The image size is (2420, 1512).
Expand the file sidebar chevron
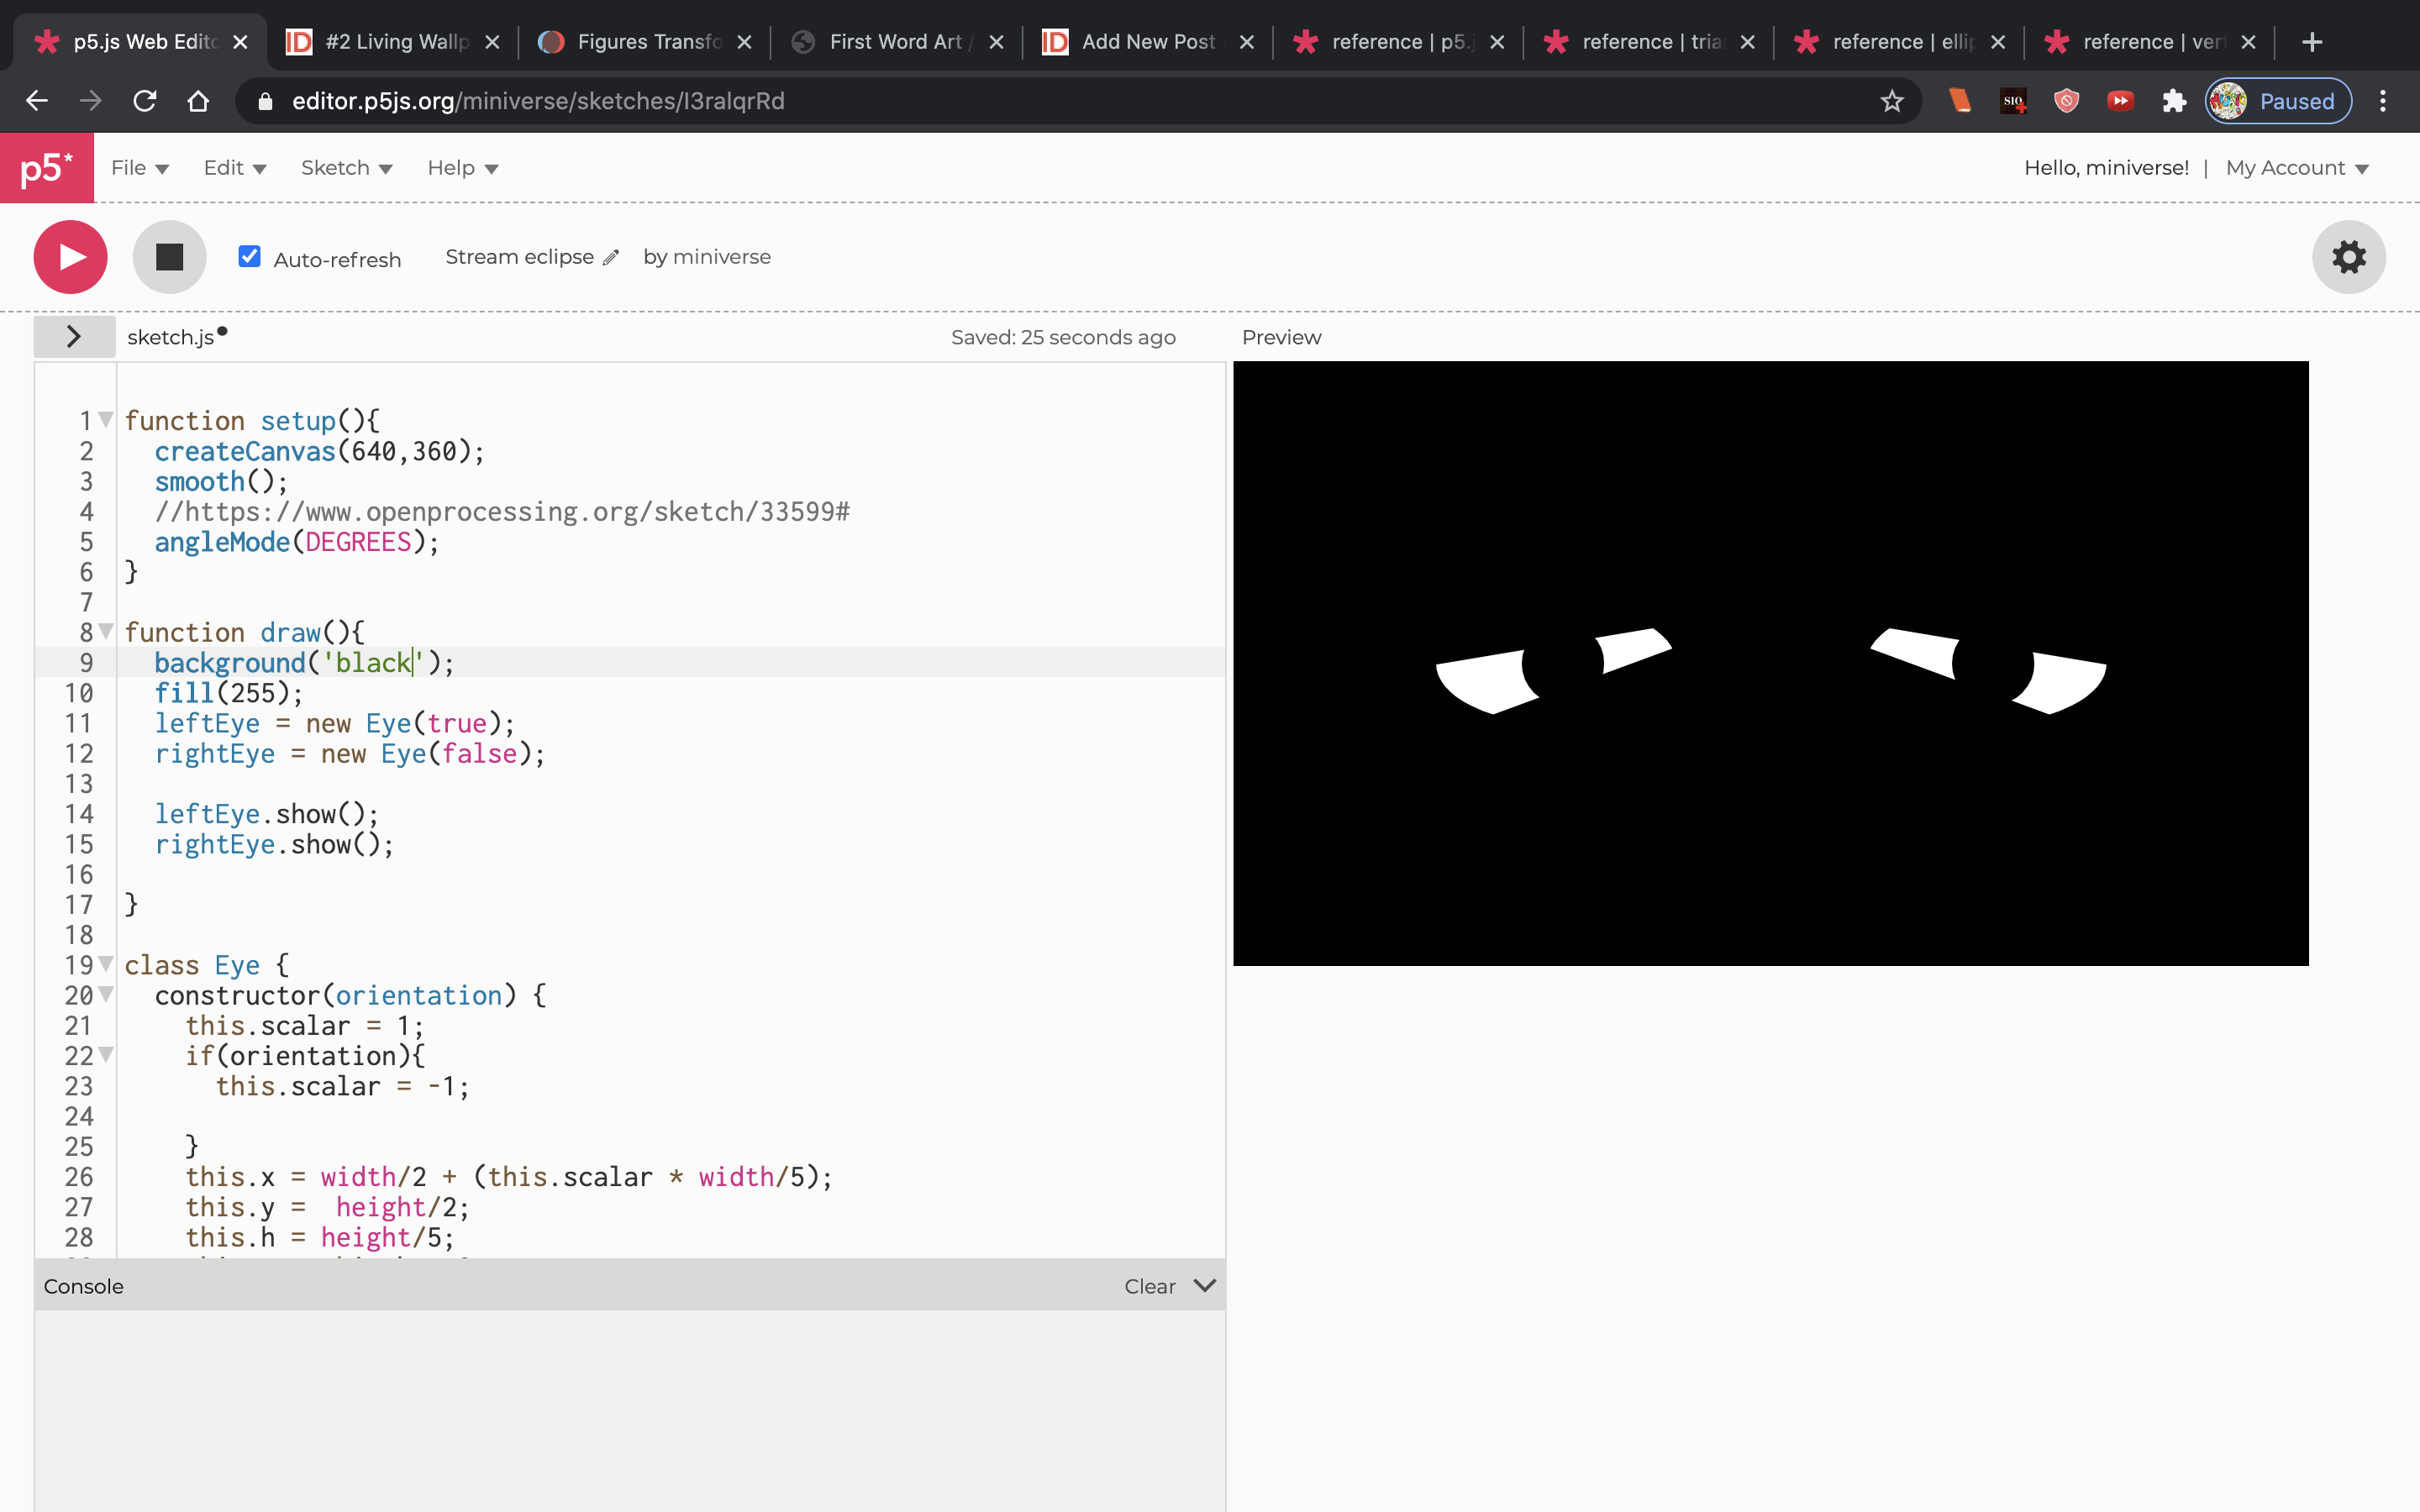(x=74, y=336)
